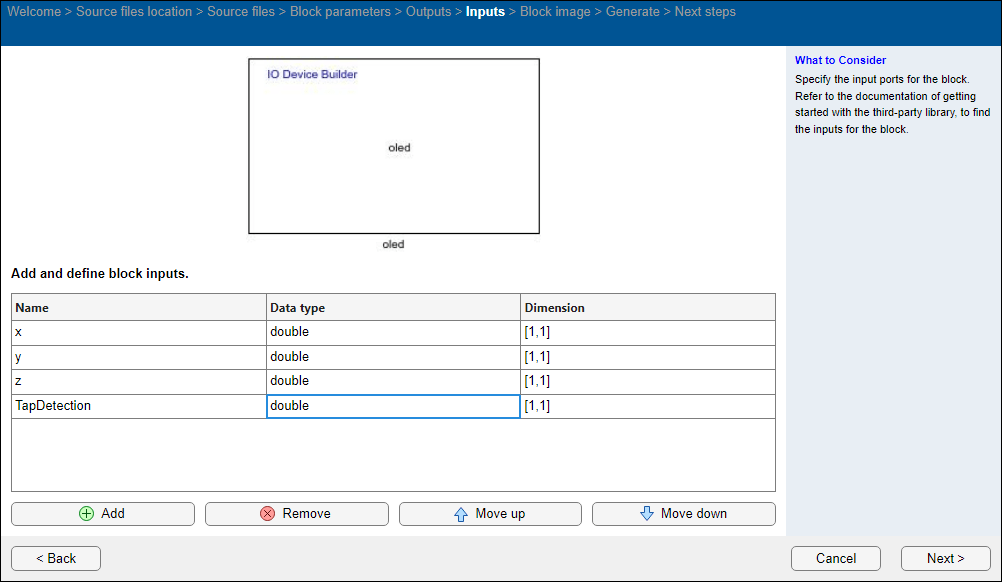1002x582 pixels.
Task: Open data type cell for input x
Action: 392,332
